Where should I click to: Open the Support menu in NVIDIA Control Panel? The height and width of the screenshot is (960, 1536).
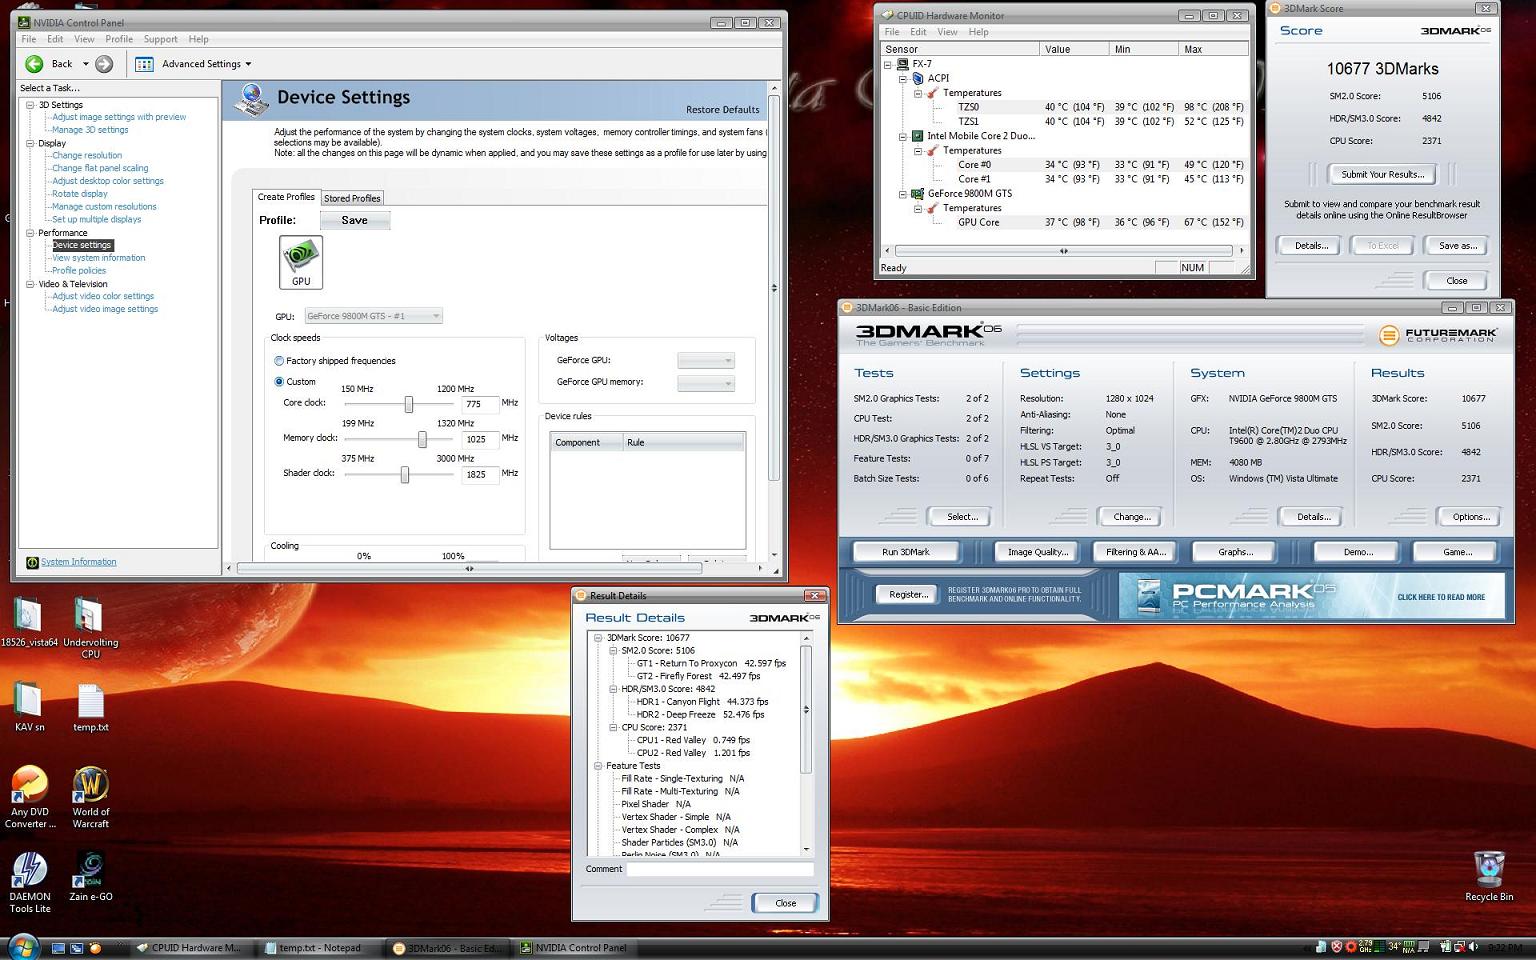[x=160, y=39]
